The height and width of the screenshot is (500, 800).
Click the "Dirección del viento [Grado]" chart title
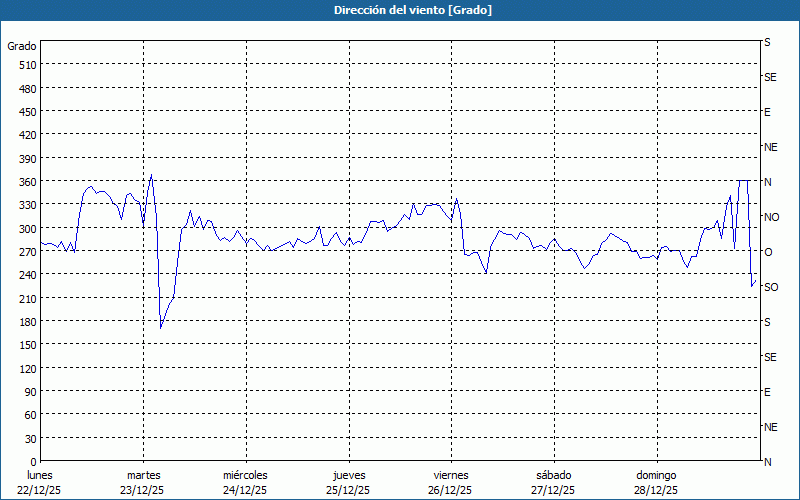[x=399, y=10]
